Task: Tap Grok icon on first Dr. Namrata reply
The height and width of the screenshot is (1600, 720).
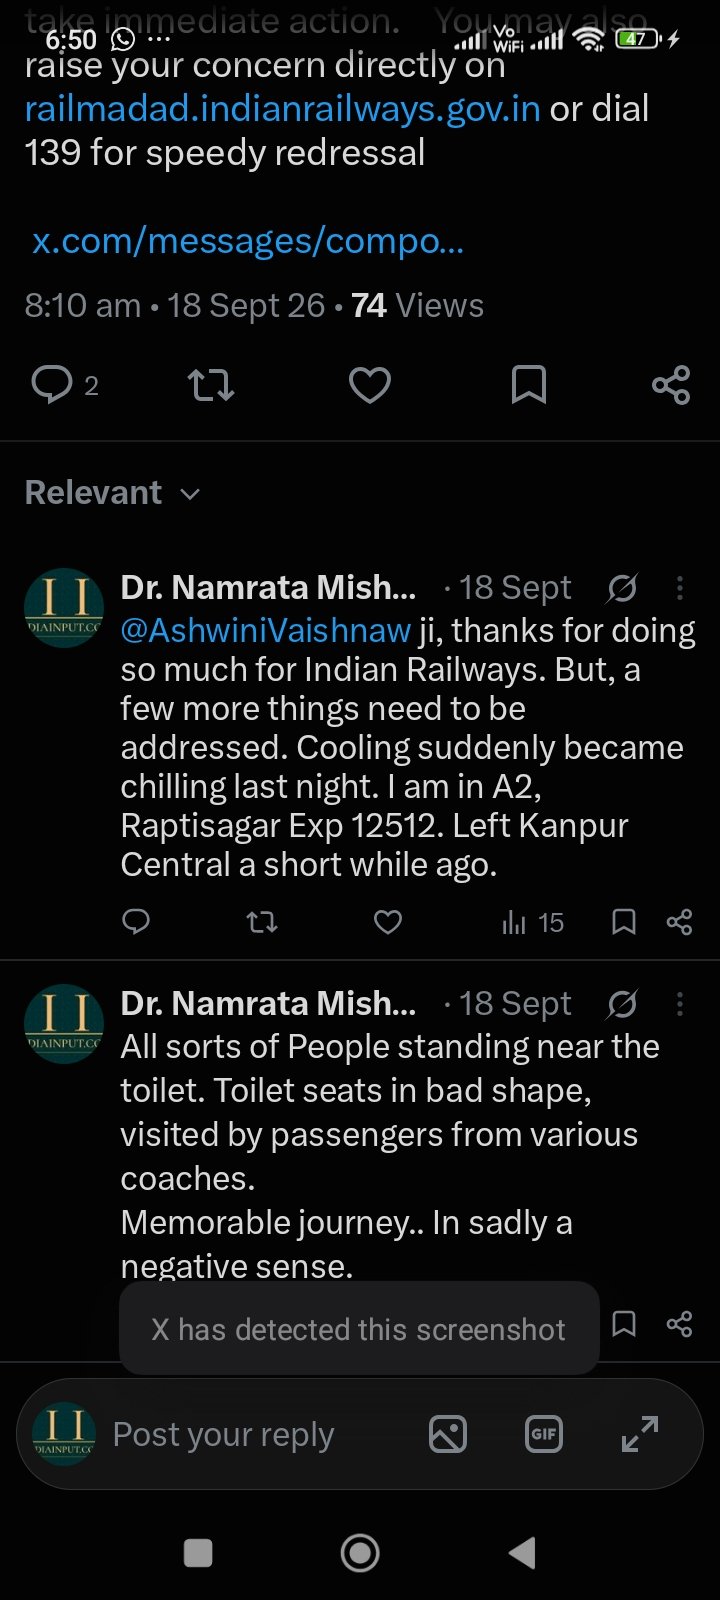Action: 622,588
